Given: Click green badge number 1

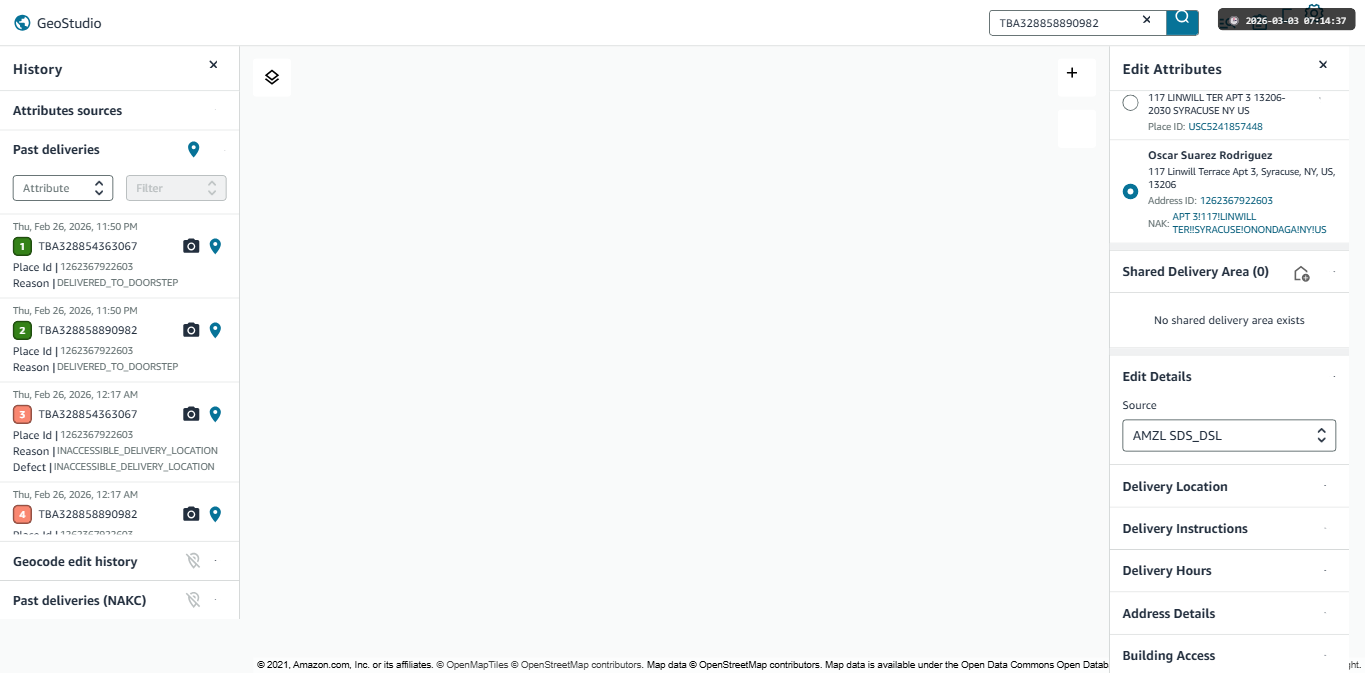Looking at the screenshot, I should pos(22,246).
